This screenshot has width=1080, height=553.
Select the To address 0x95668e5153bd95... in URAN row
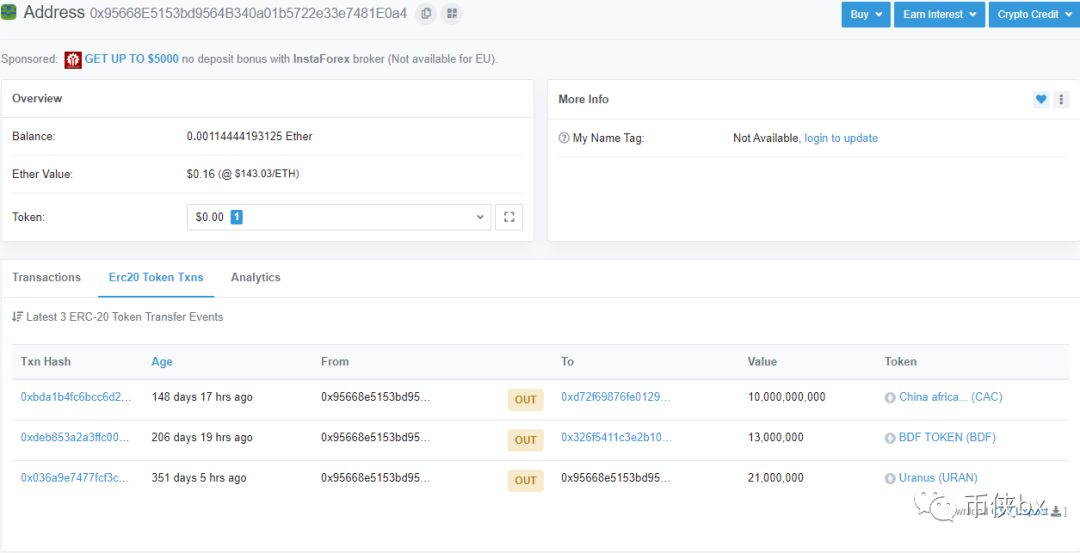coord(616,478)
